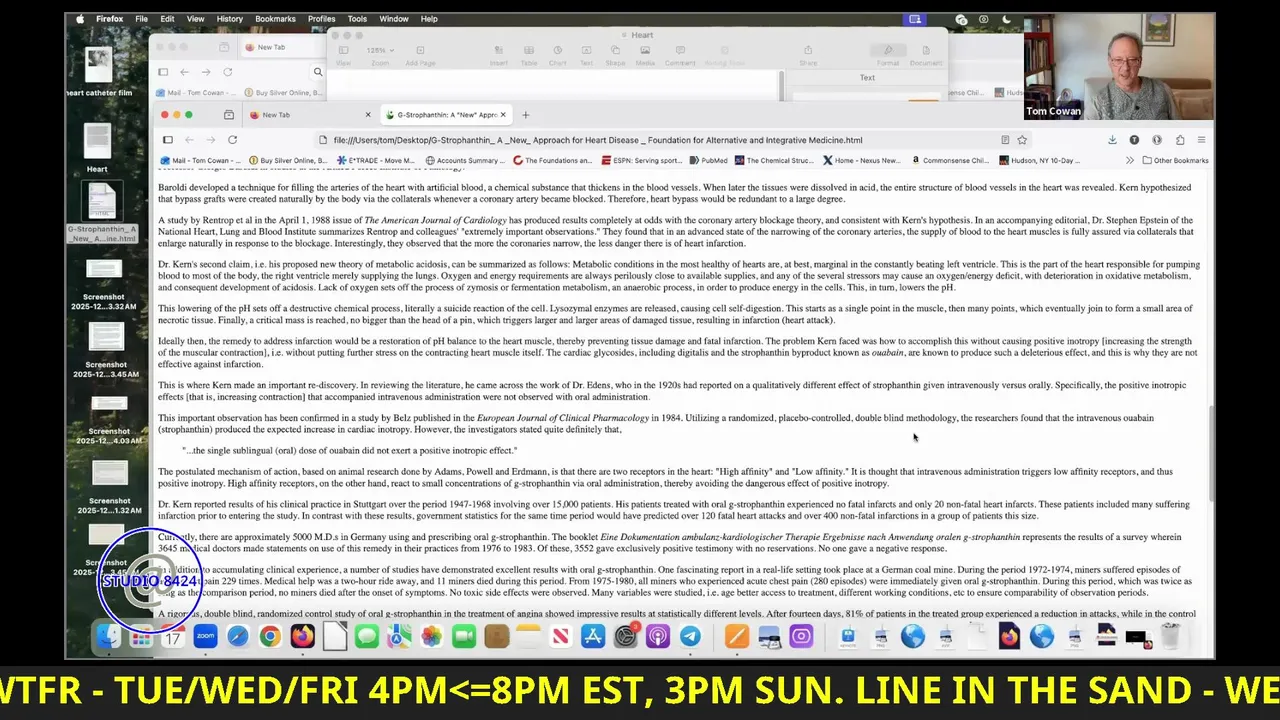Screen dimensions: 1280x720
Task: Open Firefox downloads panel
Action: click(1112, 140)
